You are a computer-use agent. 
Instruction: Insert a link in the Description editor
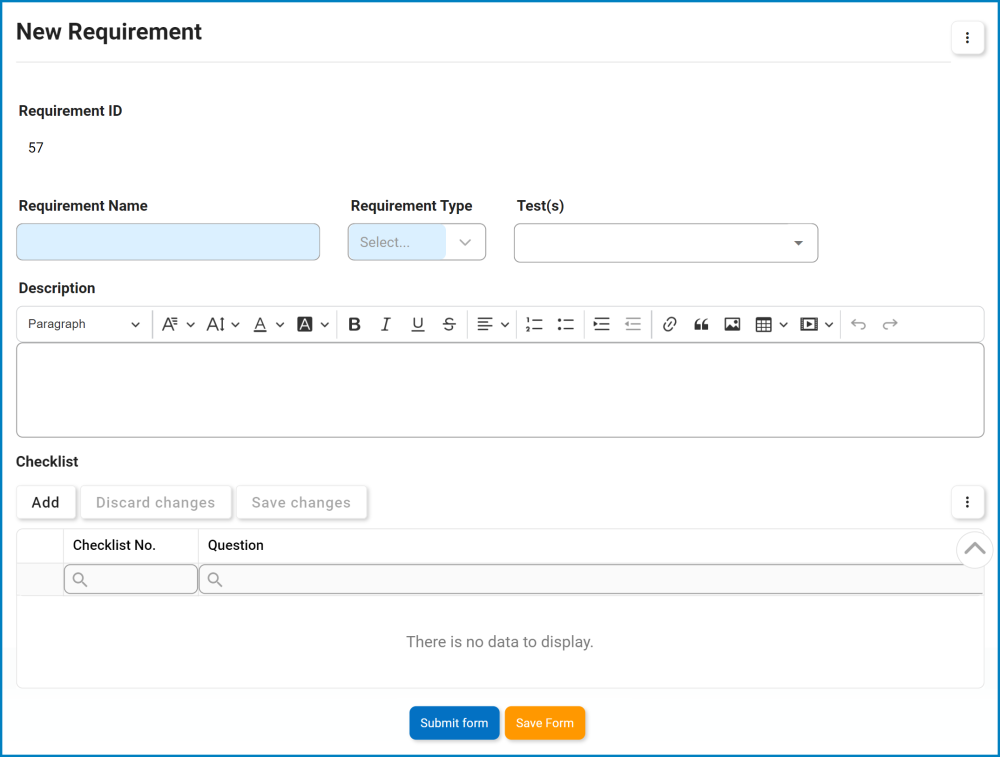670,323
